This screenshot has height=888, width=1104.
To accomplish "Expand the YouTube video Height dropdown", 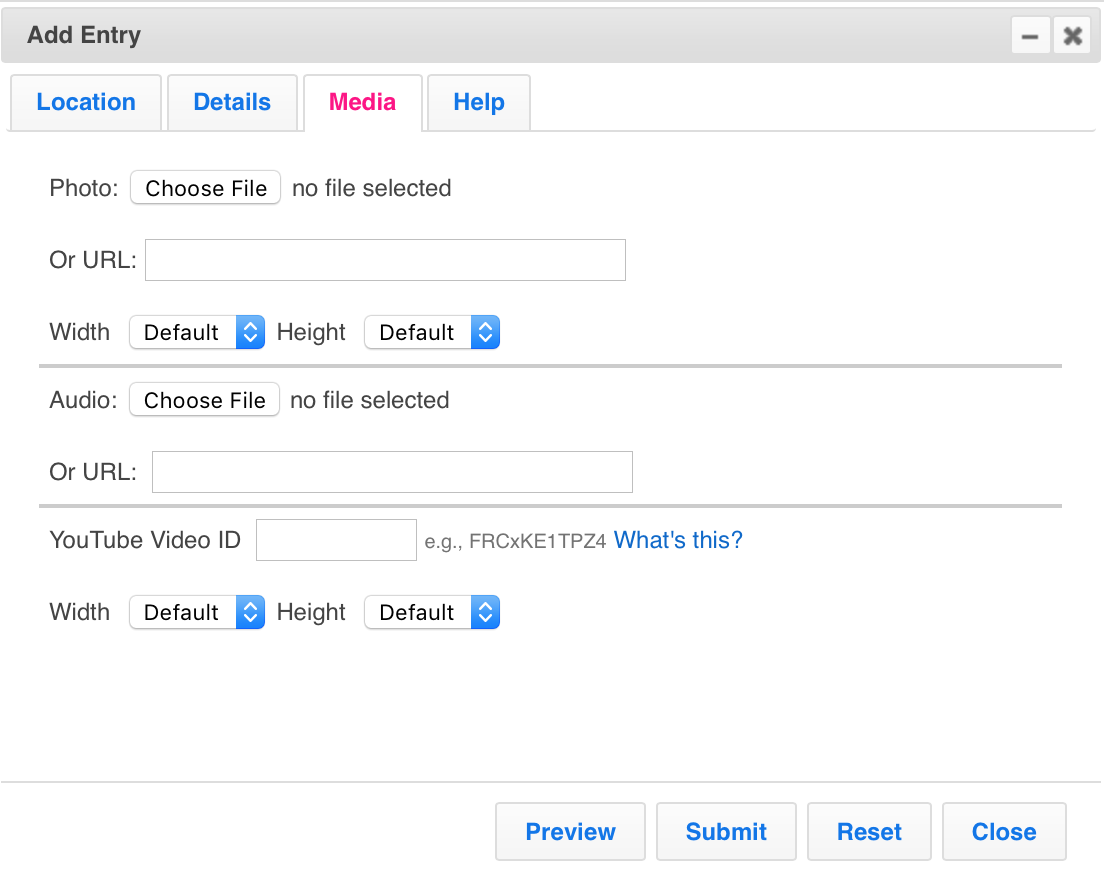I will pos(432,612).
